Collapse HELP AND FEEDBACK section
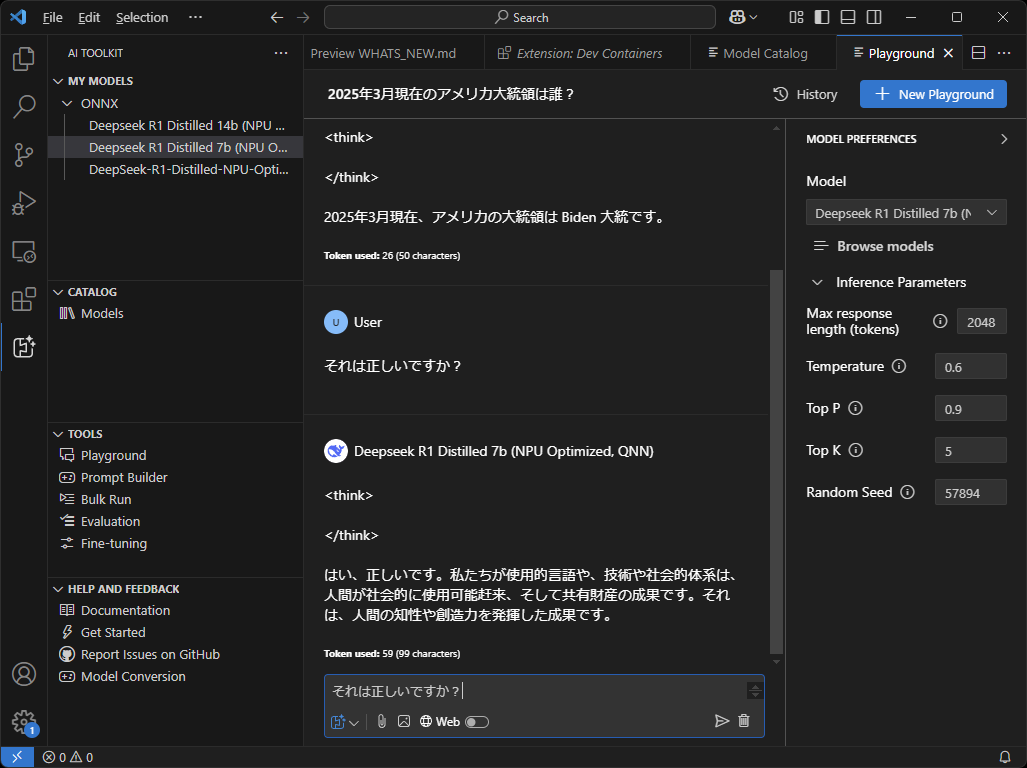The width and height of the screenshot is (1027, 768). click(58, 589)
